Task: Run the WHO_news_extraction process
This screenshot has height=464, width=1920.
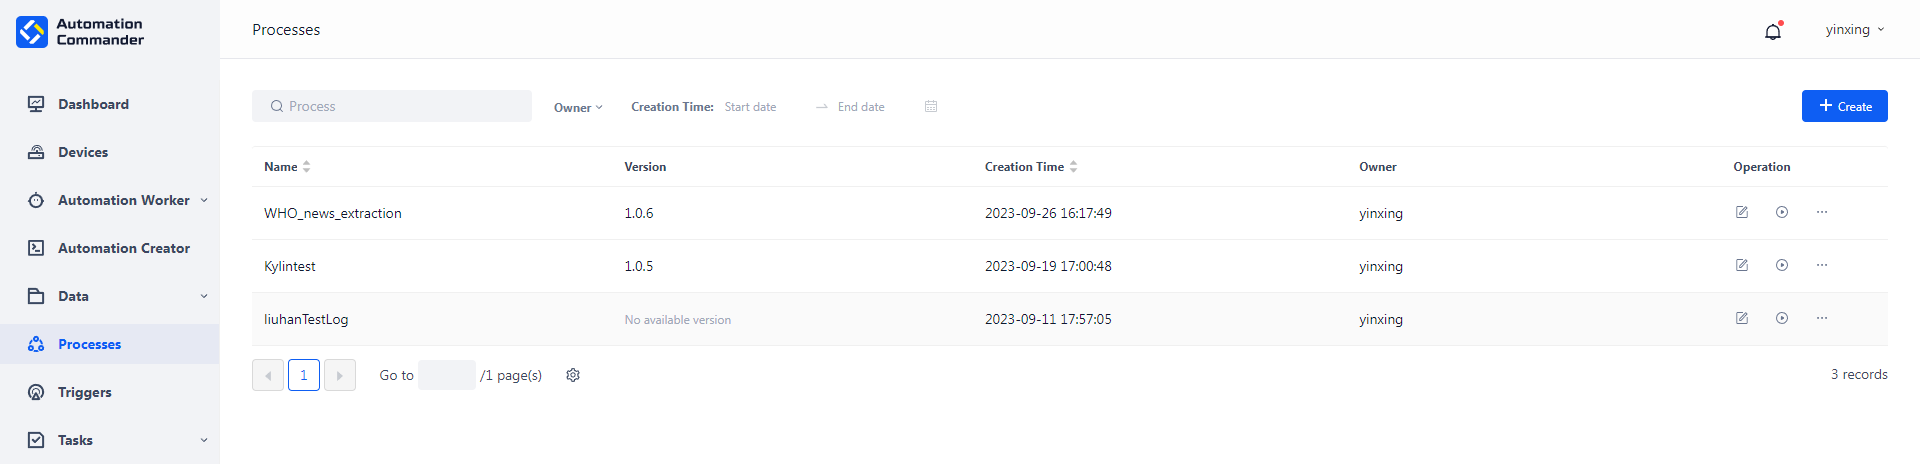Action: [1782, 212]
